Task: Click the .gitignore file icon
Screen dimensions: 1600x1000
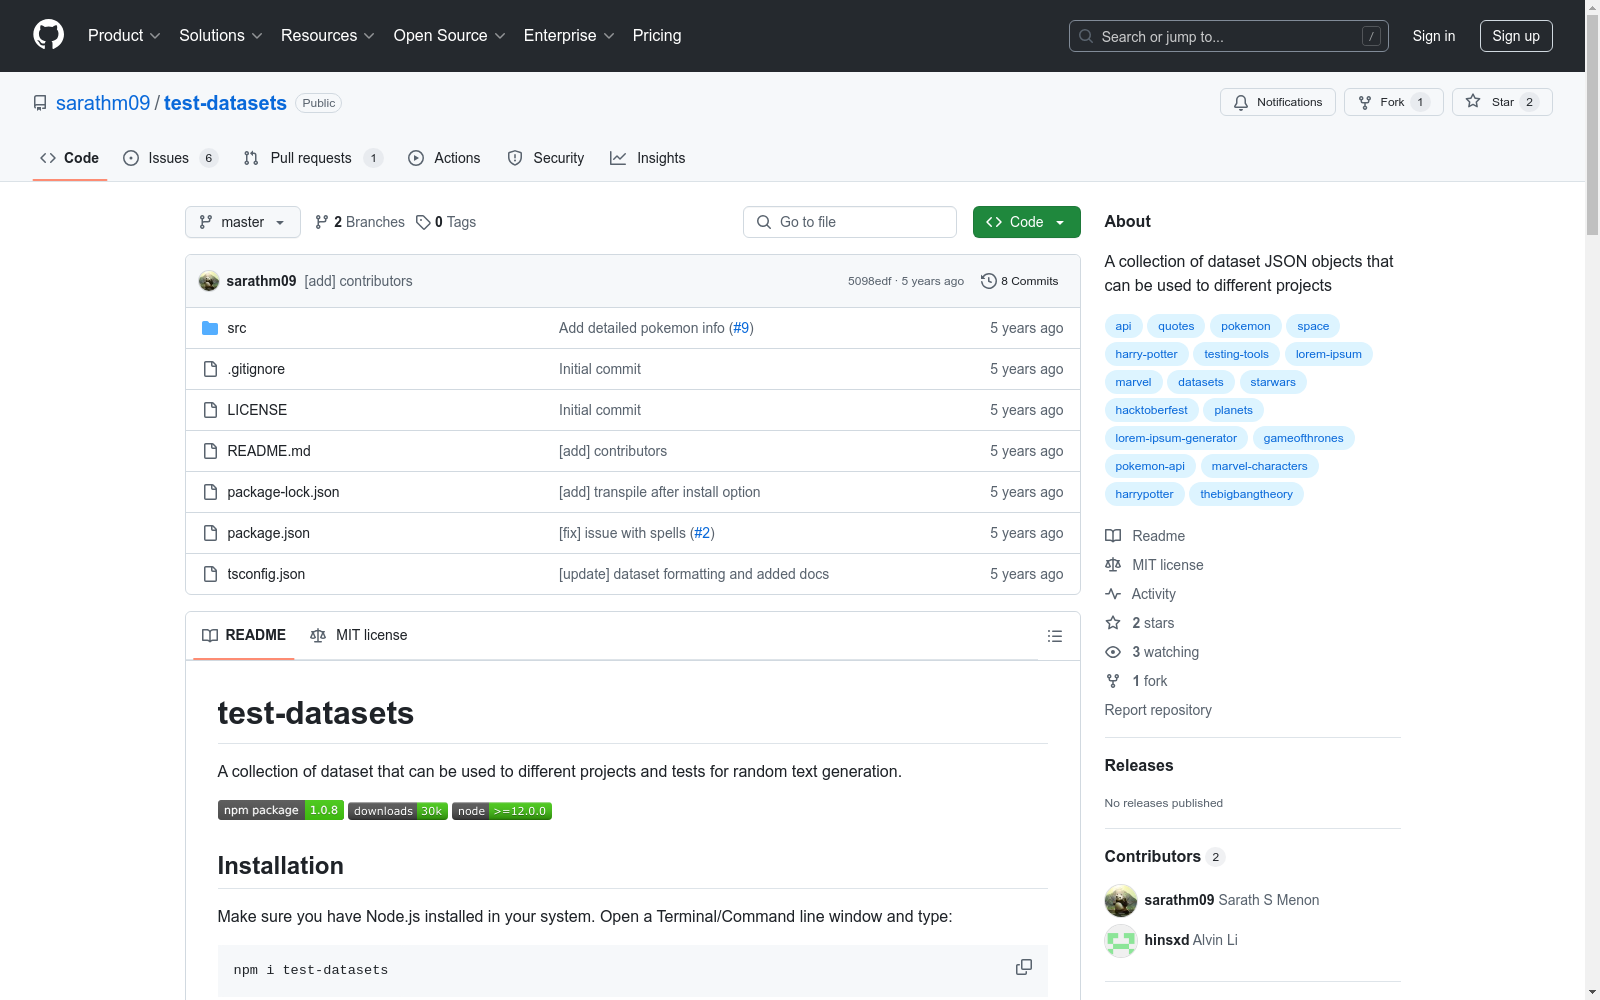Action: click(210, 369)
